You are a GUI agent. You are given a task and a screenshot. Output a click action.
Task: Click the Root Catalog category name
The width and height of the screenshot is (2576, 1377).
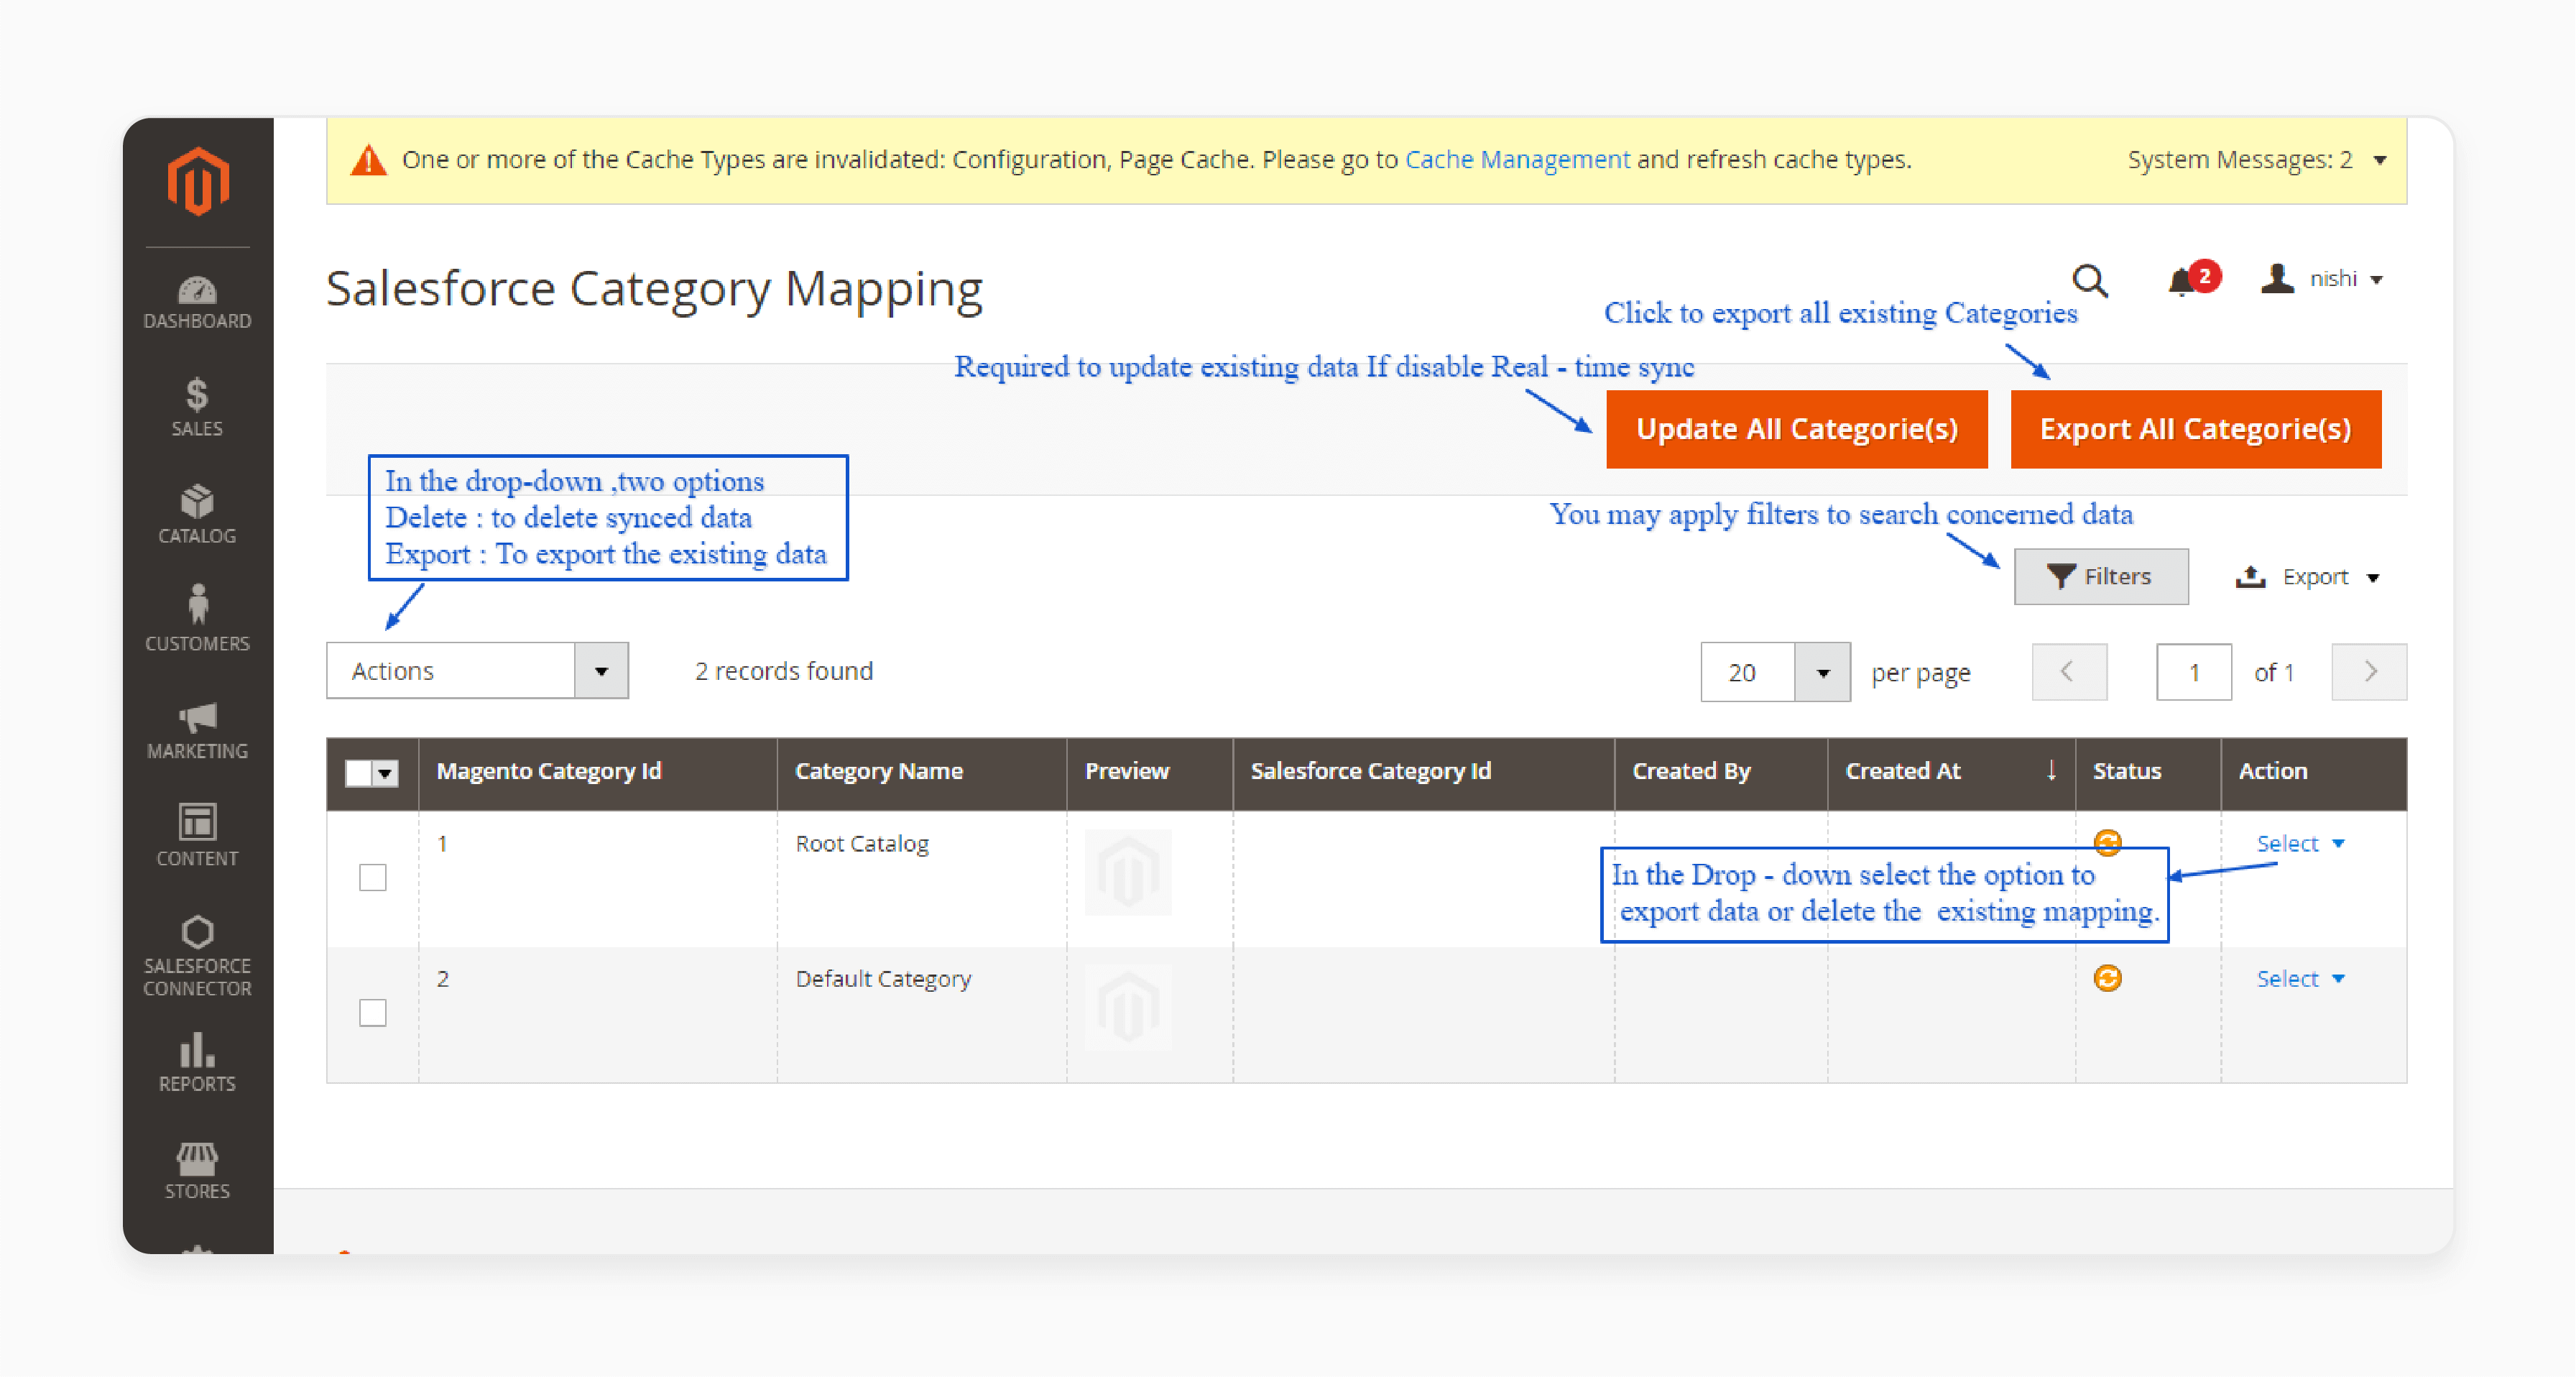(862, 843)
